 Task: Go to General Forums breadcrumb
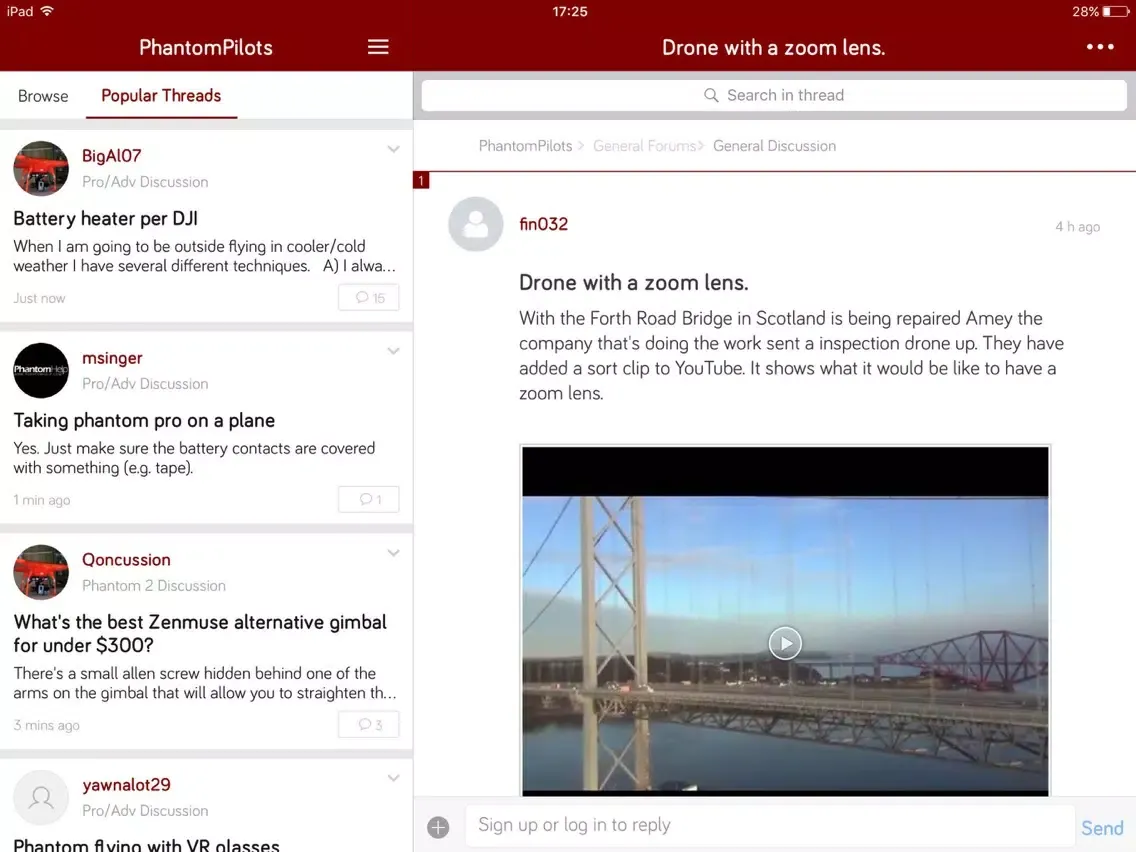(x=645, y=146)
